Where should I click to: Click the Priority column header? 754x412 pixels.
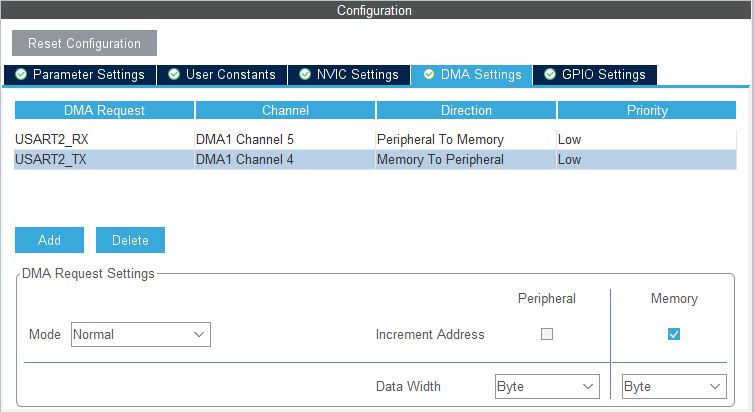click(x=647, y=110)
